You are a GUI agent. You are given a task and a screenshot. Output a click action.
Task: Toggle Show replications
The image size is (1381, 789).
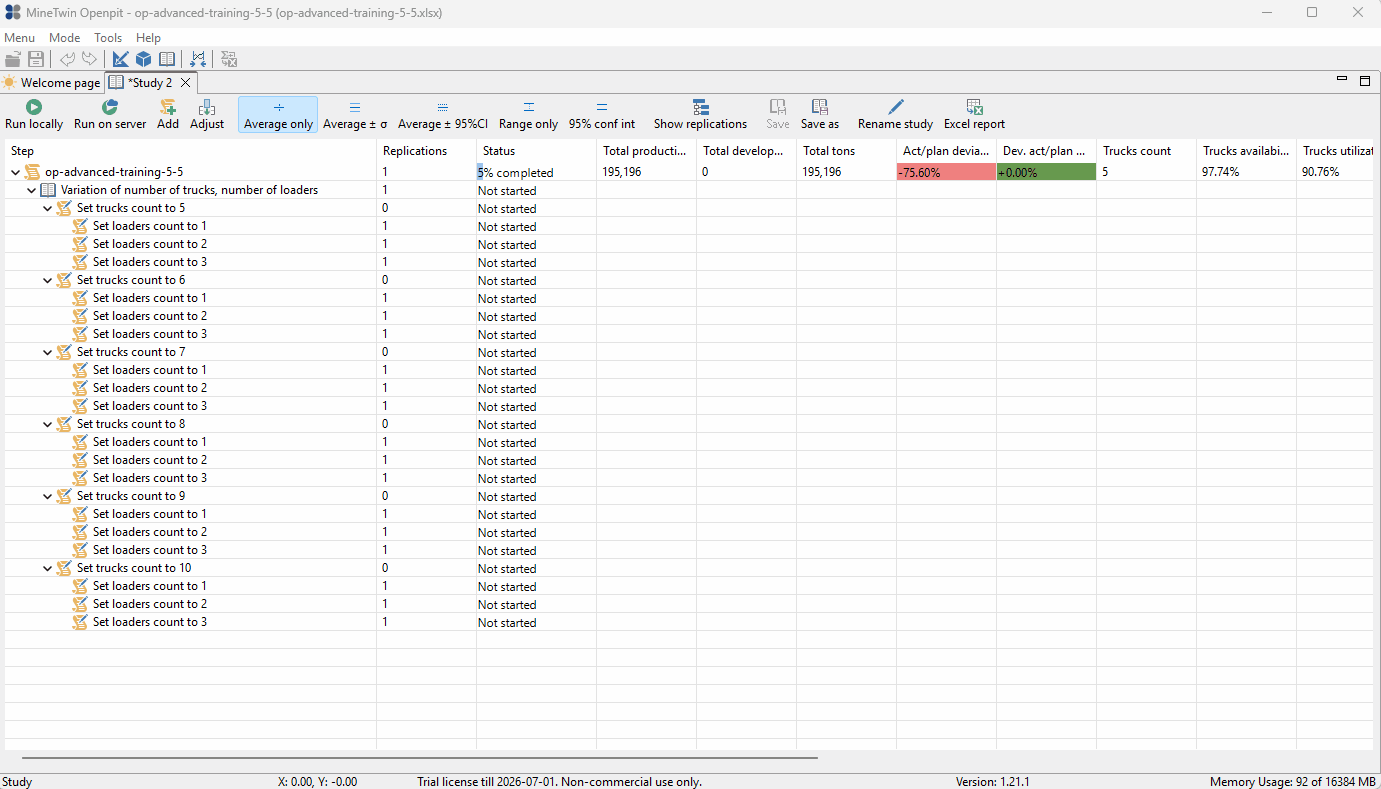click(x=700, y=115)
